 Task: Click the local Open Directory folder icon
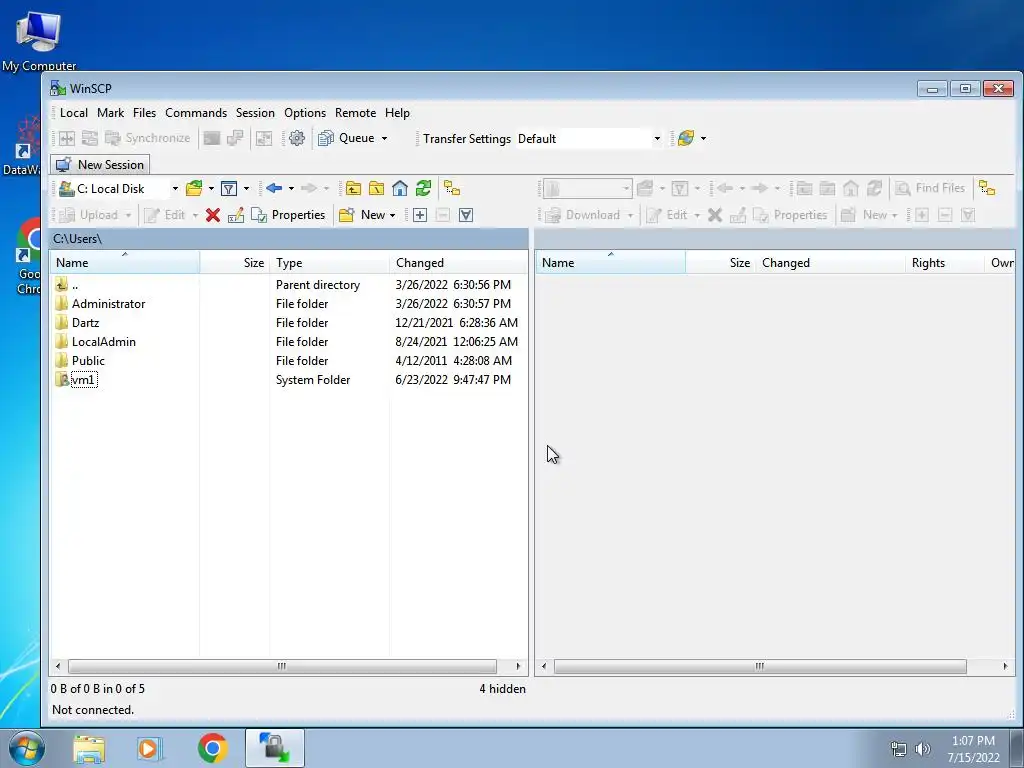point(194,189)
